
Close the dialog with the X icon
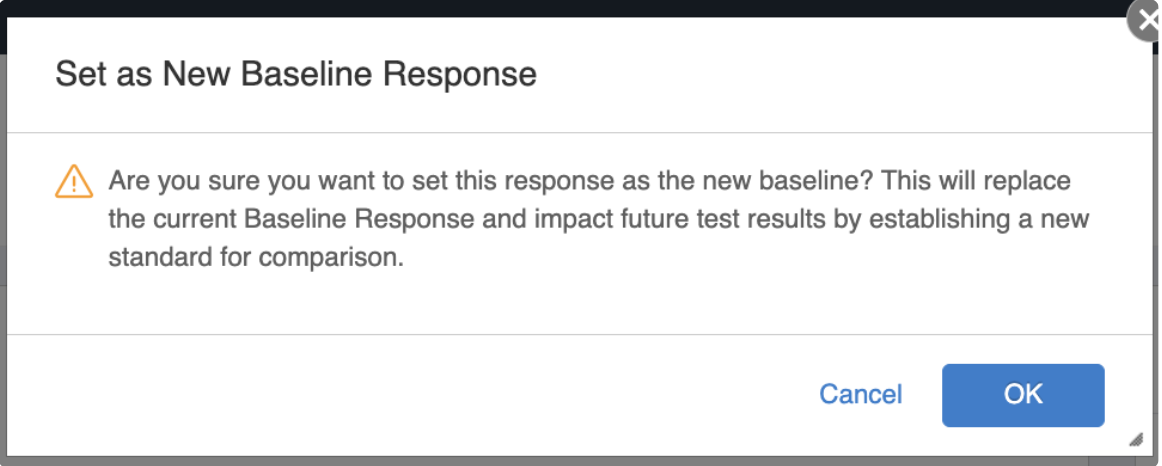click(x=1146, y=20)
